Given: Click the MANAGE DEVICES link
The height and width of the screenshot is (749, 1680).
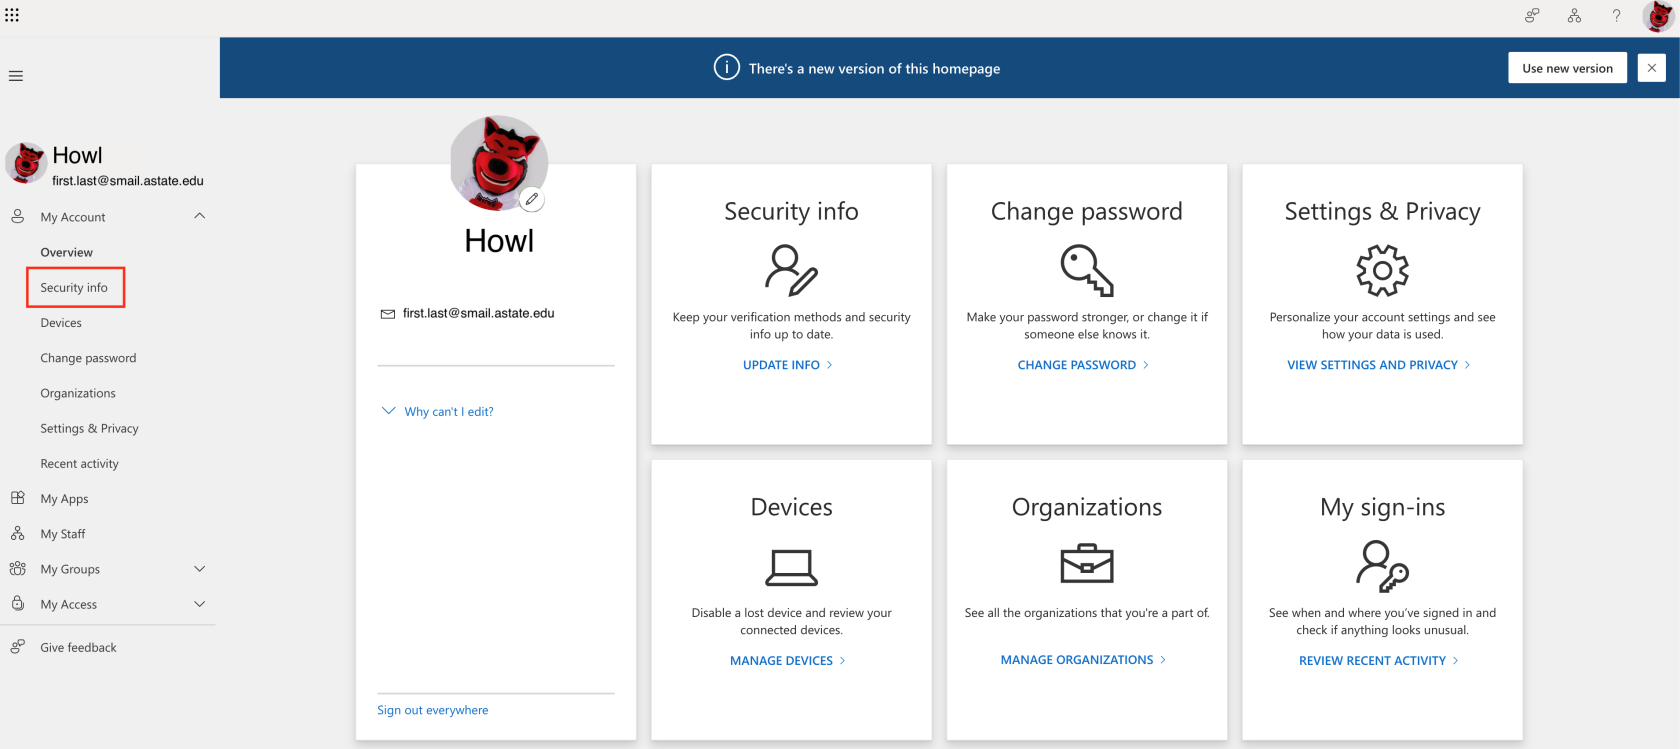Looking at the screenshot, I should (x=788, y=661).
